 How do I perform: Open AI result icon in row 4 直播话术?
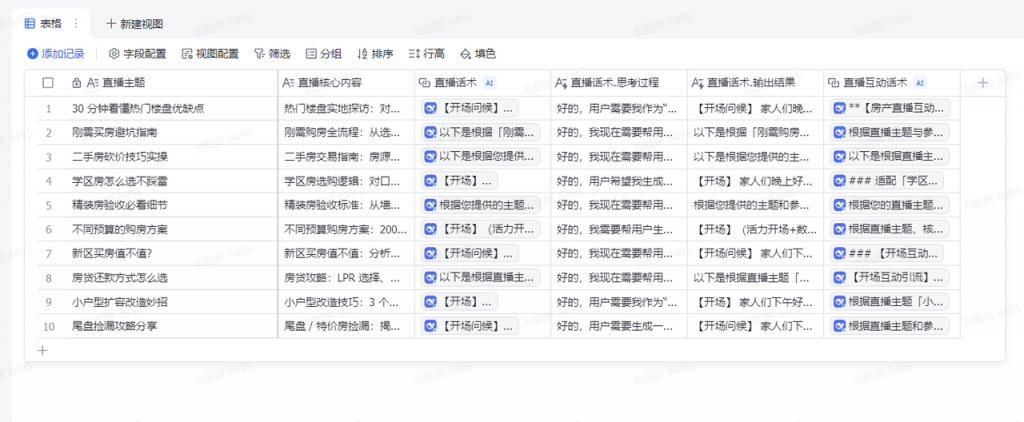[x=430, y=181]
